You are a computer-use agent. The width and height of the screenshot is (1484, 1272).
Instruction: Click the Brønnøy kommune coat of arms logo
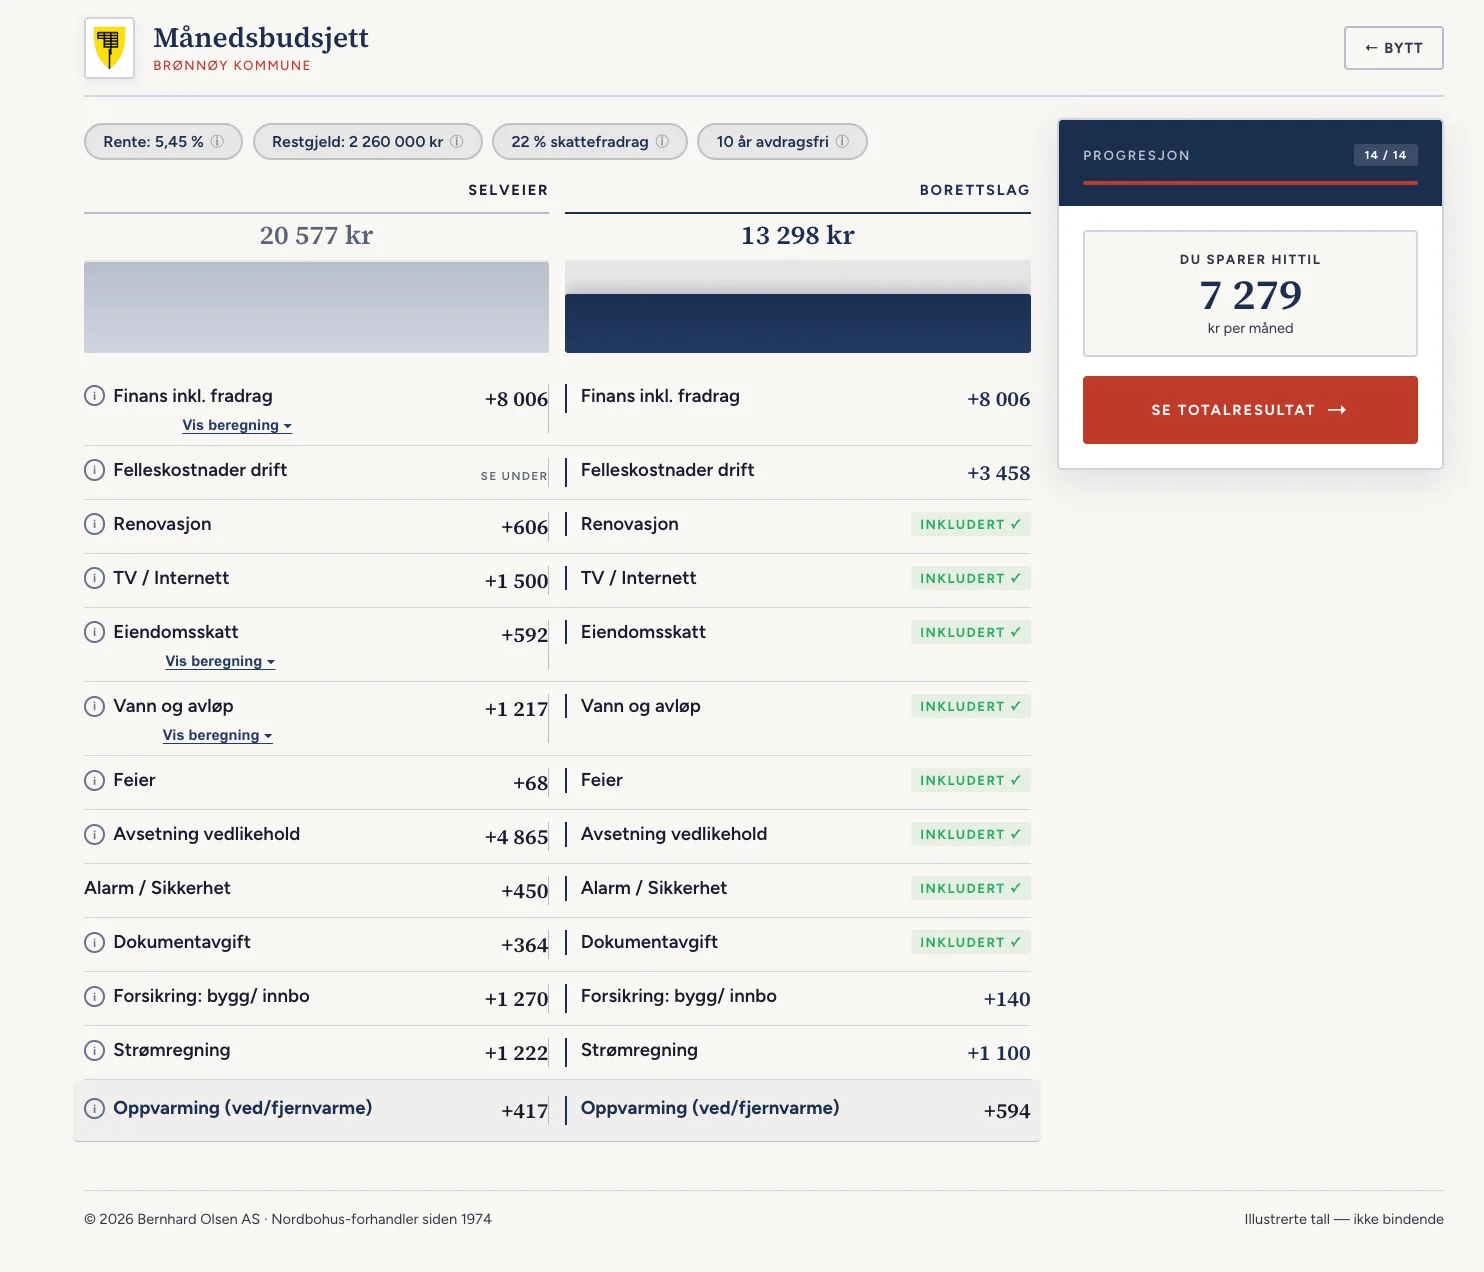click(109, 48)
